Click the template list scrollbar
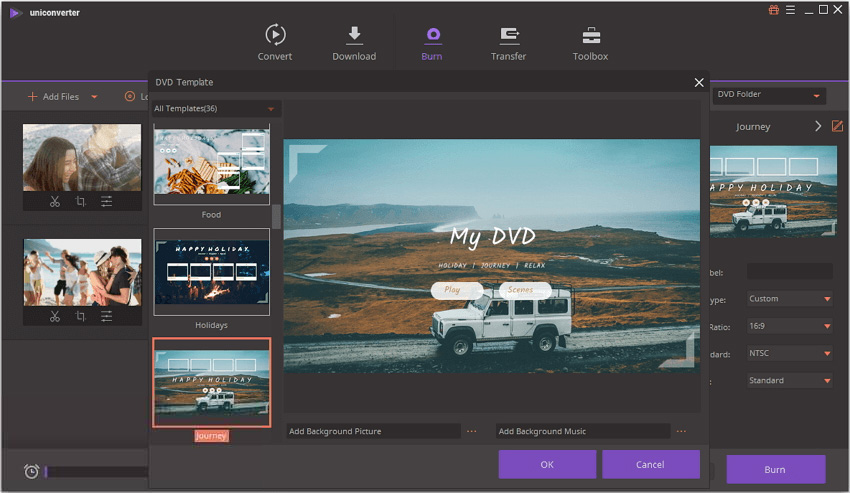Image resolution: width=850 pixels, height=493 pixels. coord(277,216)
